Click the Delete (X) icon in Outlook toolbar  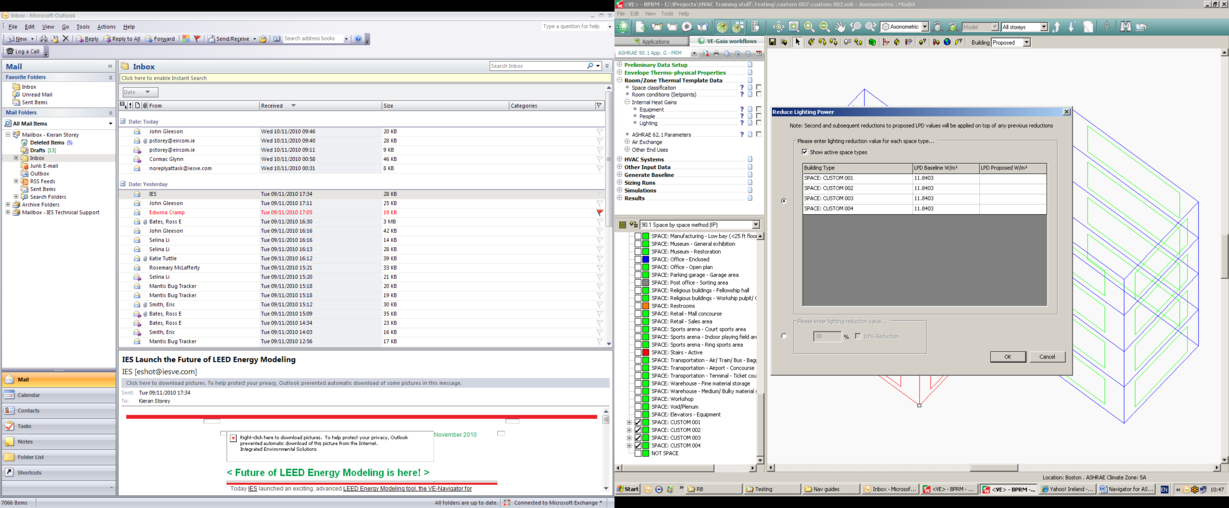point(66,39)
